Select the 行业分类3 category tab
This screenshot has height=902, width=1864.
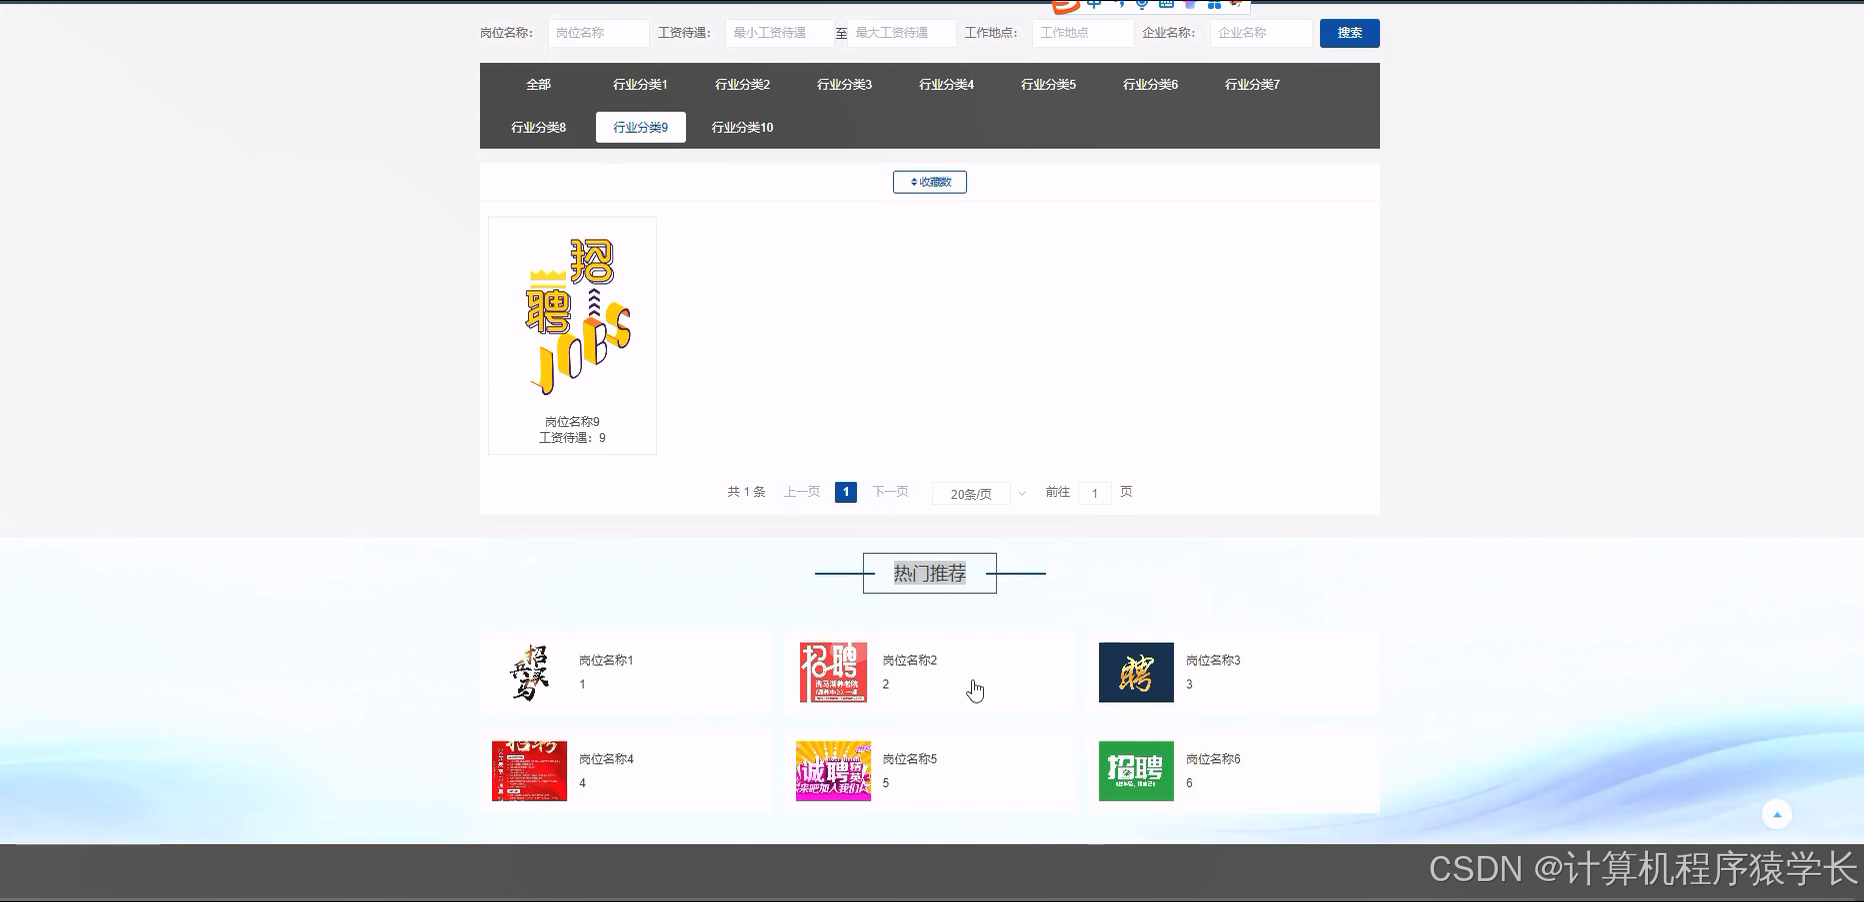(844, 84)
